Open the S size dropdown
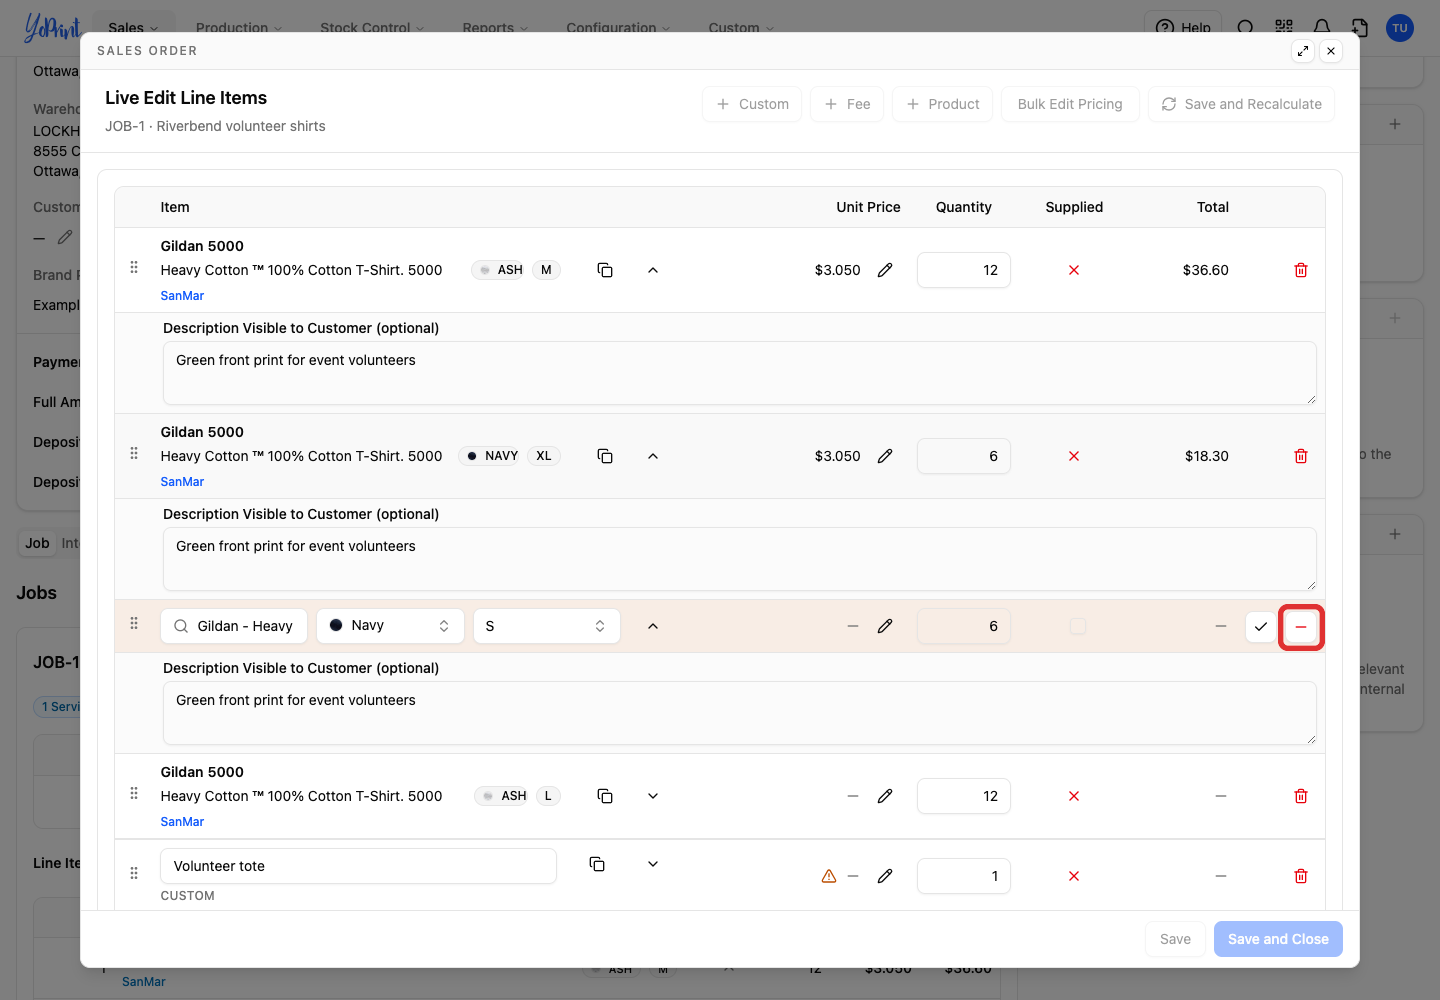The height and width of the screenshot is (1000, 1440). (547, 626)
